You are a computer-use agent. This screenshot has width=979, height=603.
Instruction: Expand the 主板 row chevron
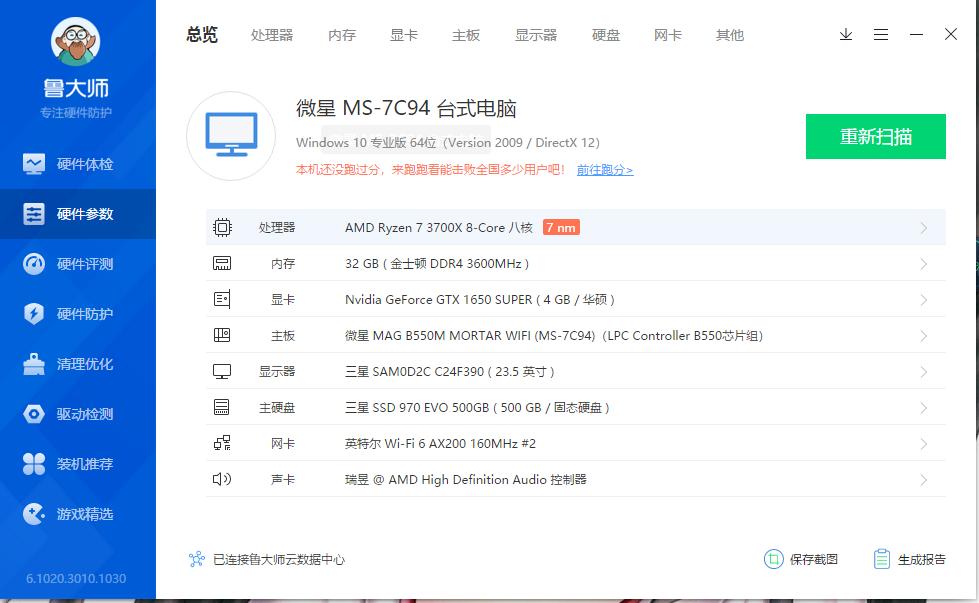pos(923,336)
